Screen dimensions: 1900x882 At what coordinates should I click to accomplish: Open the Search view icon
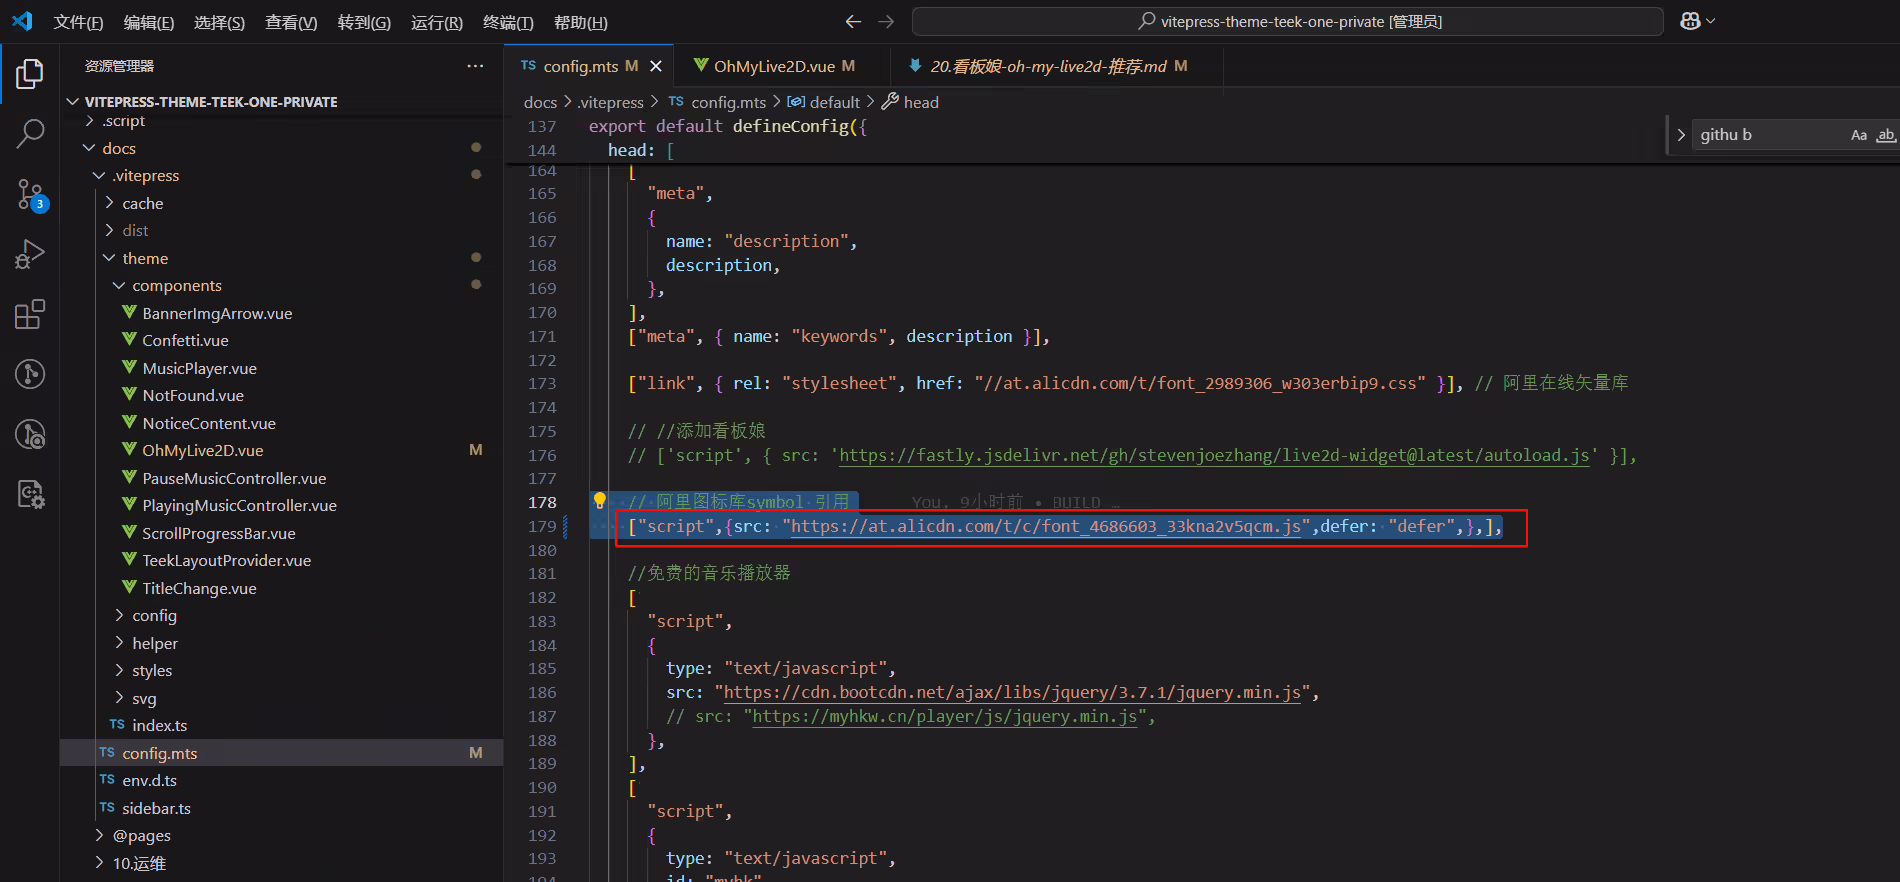click(30, 133)
